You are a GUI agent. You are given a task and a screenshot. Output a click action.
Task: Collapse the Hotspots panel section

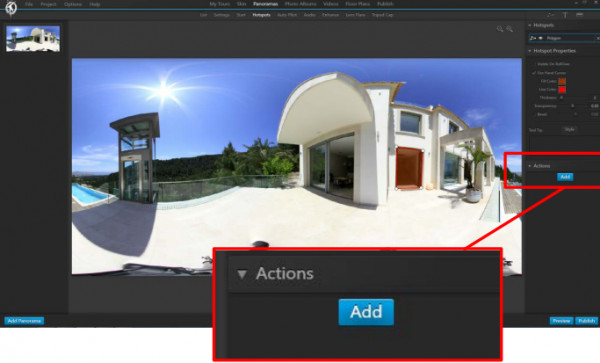click(530, 25)
